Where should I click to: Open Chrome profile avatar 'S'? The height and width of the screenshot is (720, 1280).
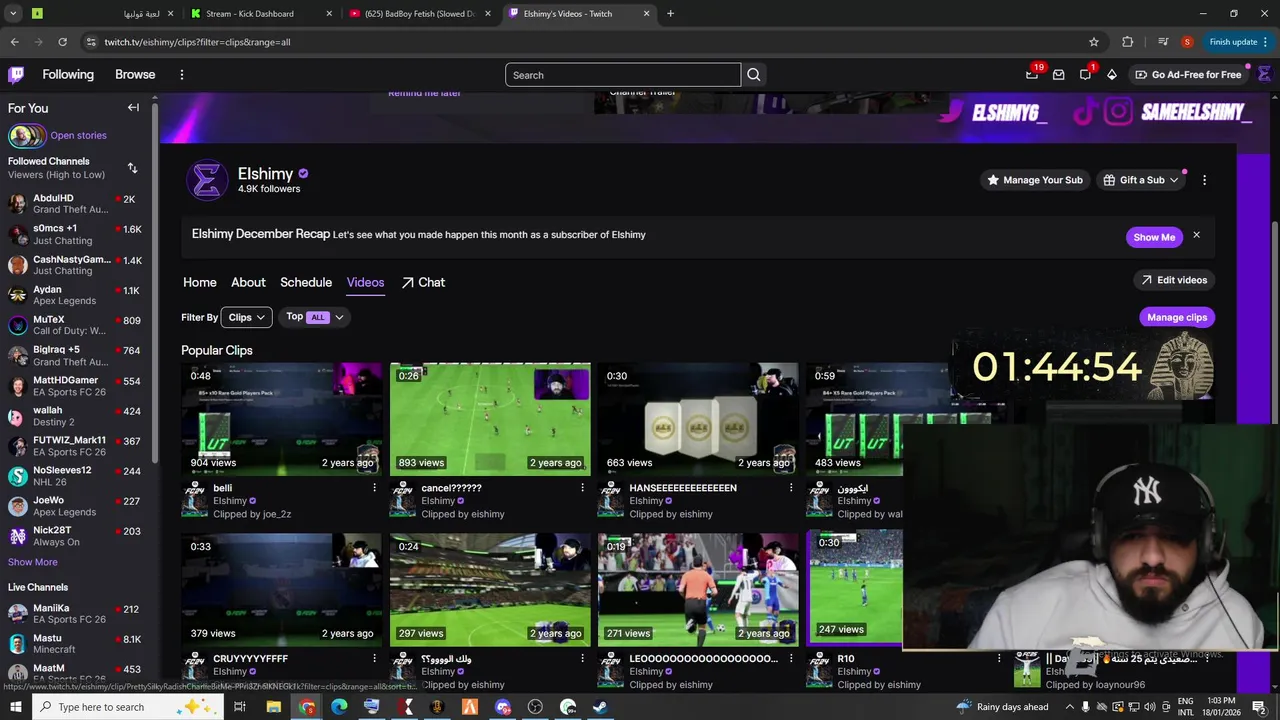coord(1187,42)
